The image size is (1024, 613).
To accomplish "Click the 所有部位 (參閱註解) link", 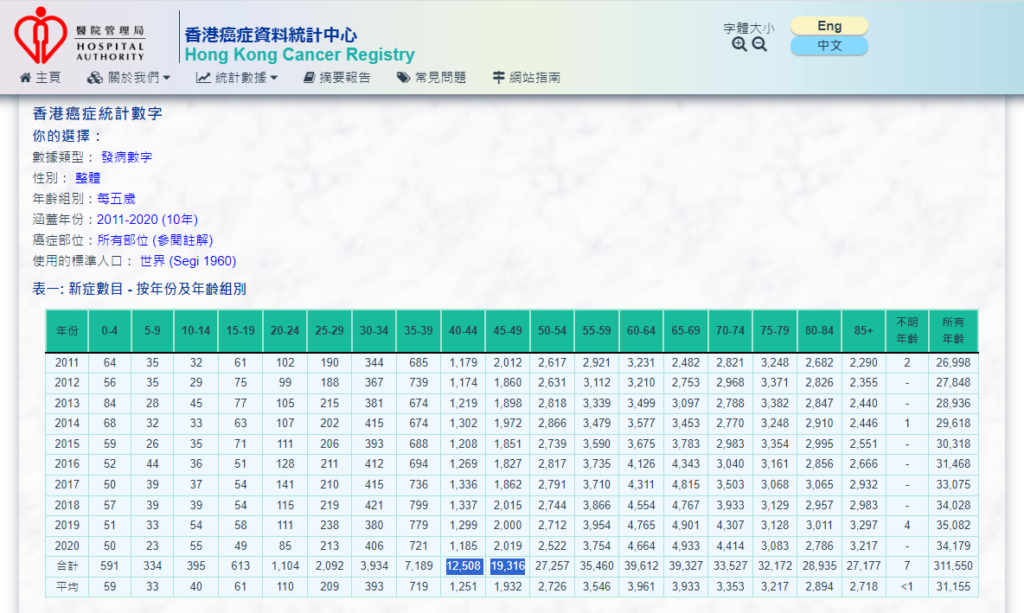I will pos(155,240).
